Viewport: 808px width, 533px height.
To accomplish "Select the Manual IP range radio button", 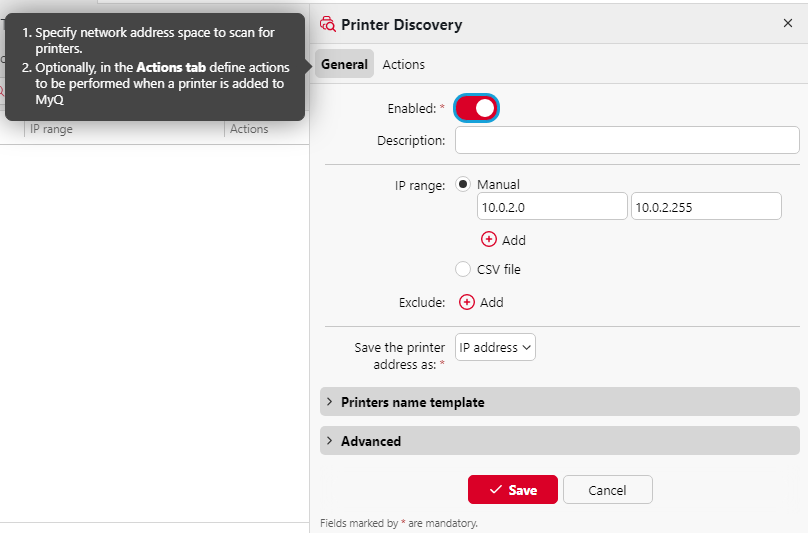I will pos(463,184).
